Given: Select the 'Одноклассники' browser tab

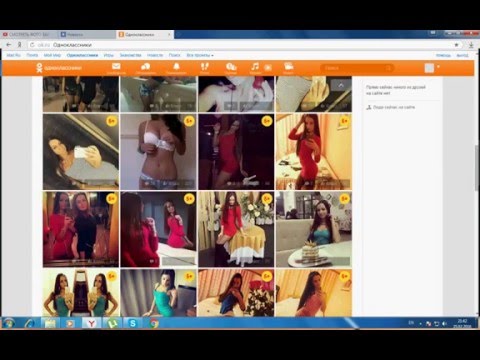Looking at the screenshot, I should (x=142, y=34).
